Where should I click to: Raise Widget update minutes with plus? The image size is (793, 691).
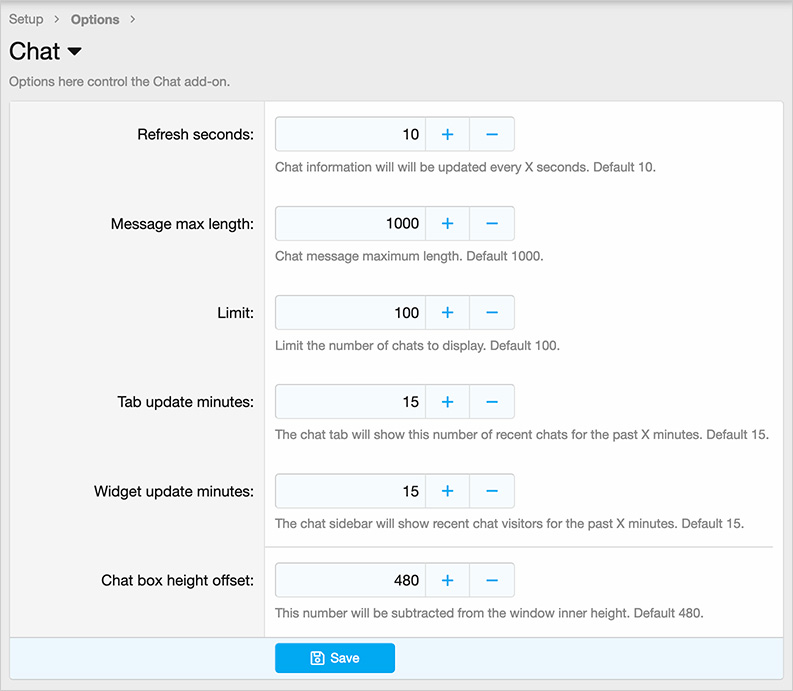pyautogui.click(x=447, y=491)
